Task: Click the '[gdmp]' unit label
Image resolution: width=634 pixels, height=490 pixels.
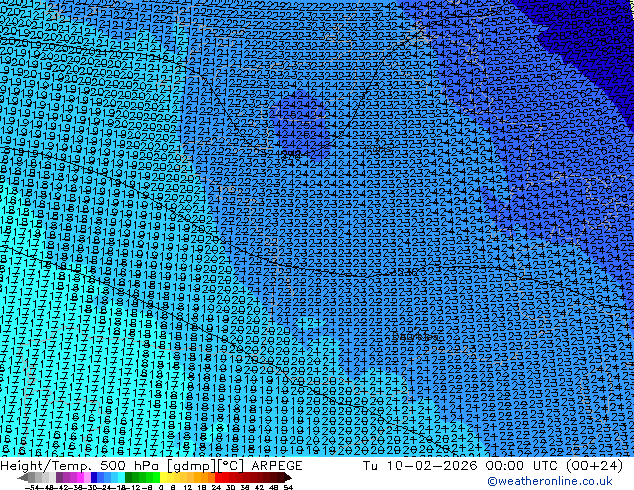Action: click(191, 466)
